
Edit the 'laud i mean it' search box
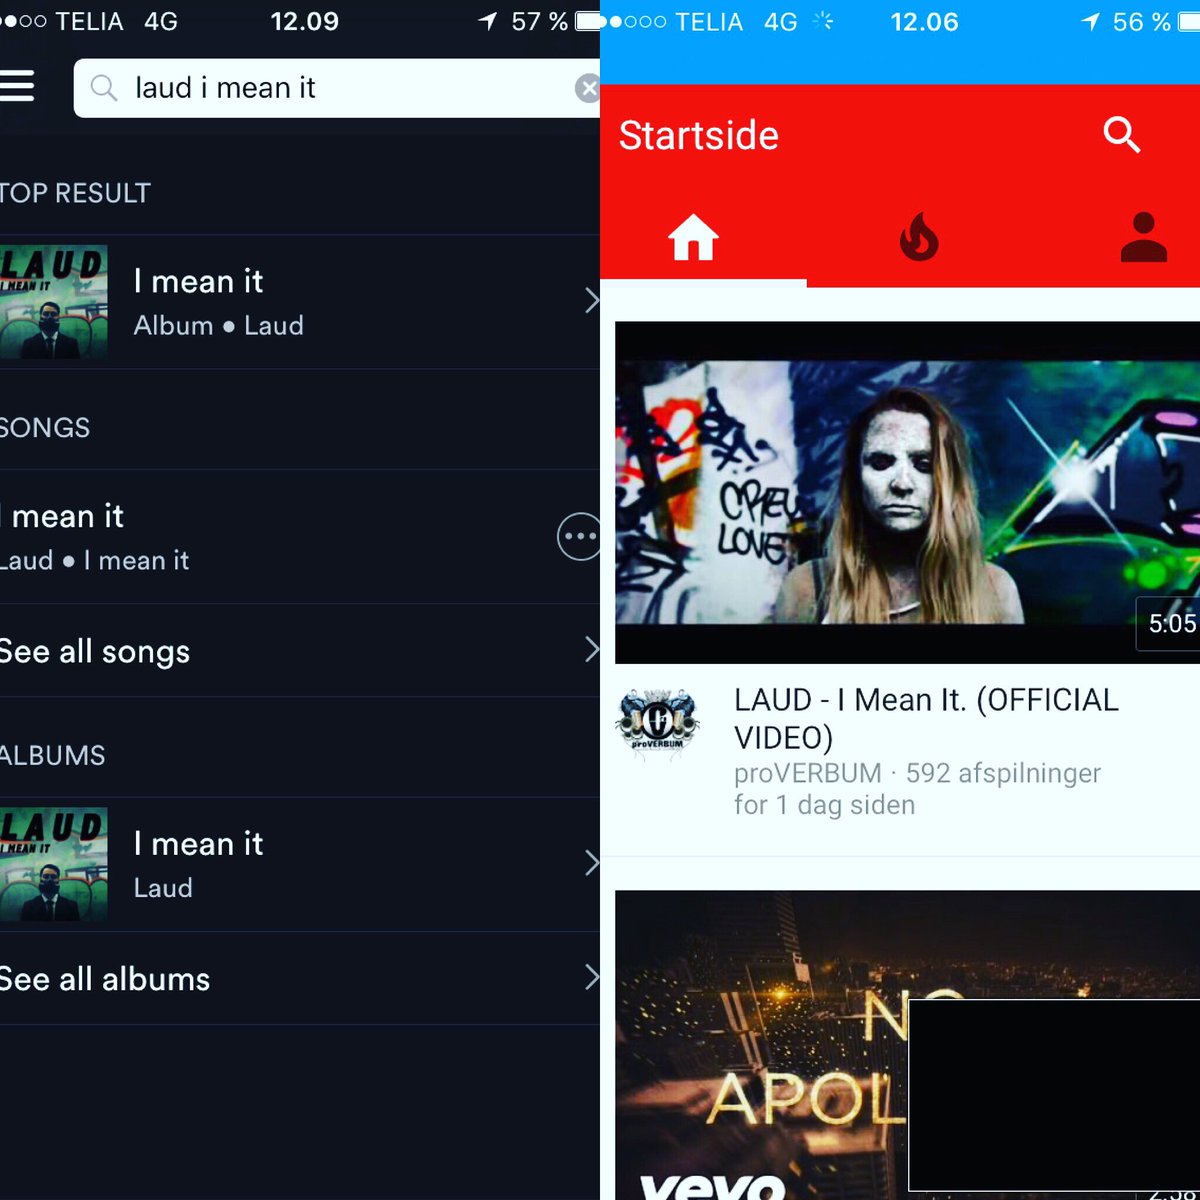(x=337, y=88)
